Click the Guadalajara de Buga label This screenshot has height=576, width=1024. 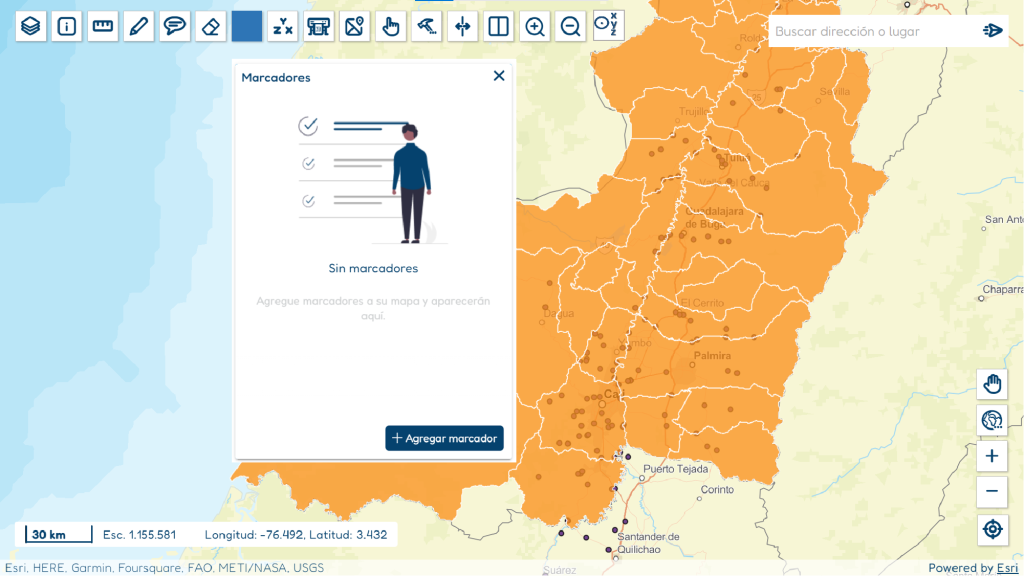714,217
